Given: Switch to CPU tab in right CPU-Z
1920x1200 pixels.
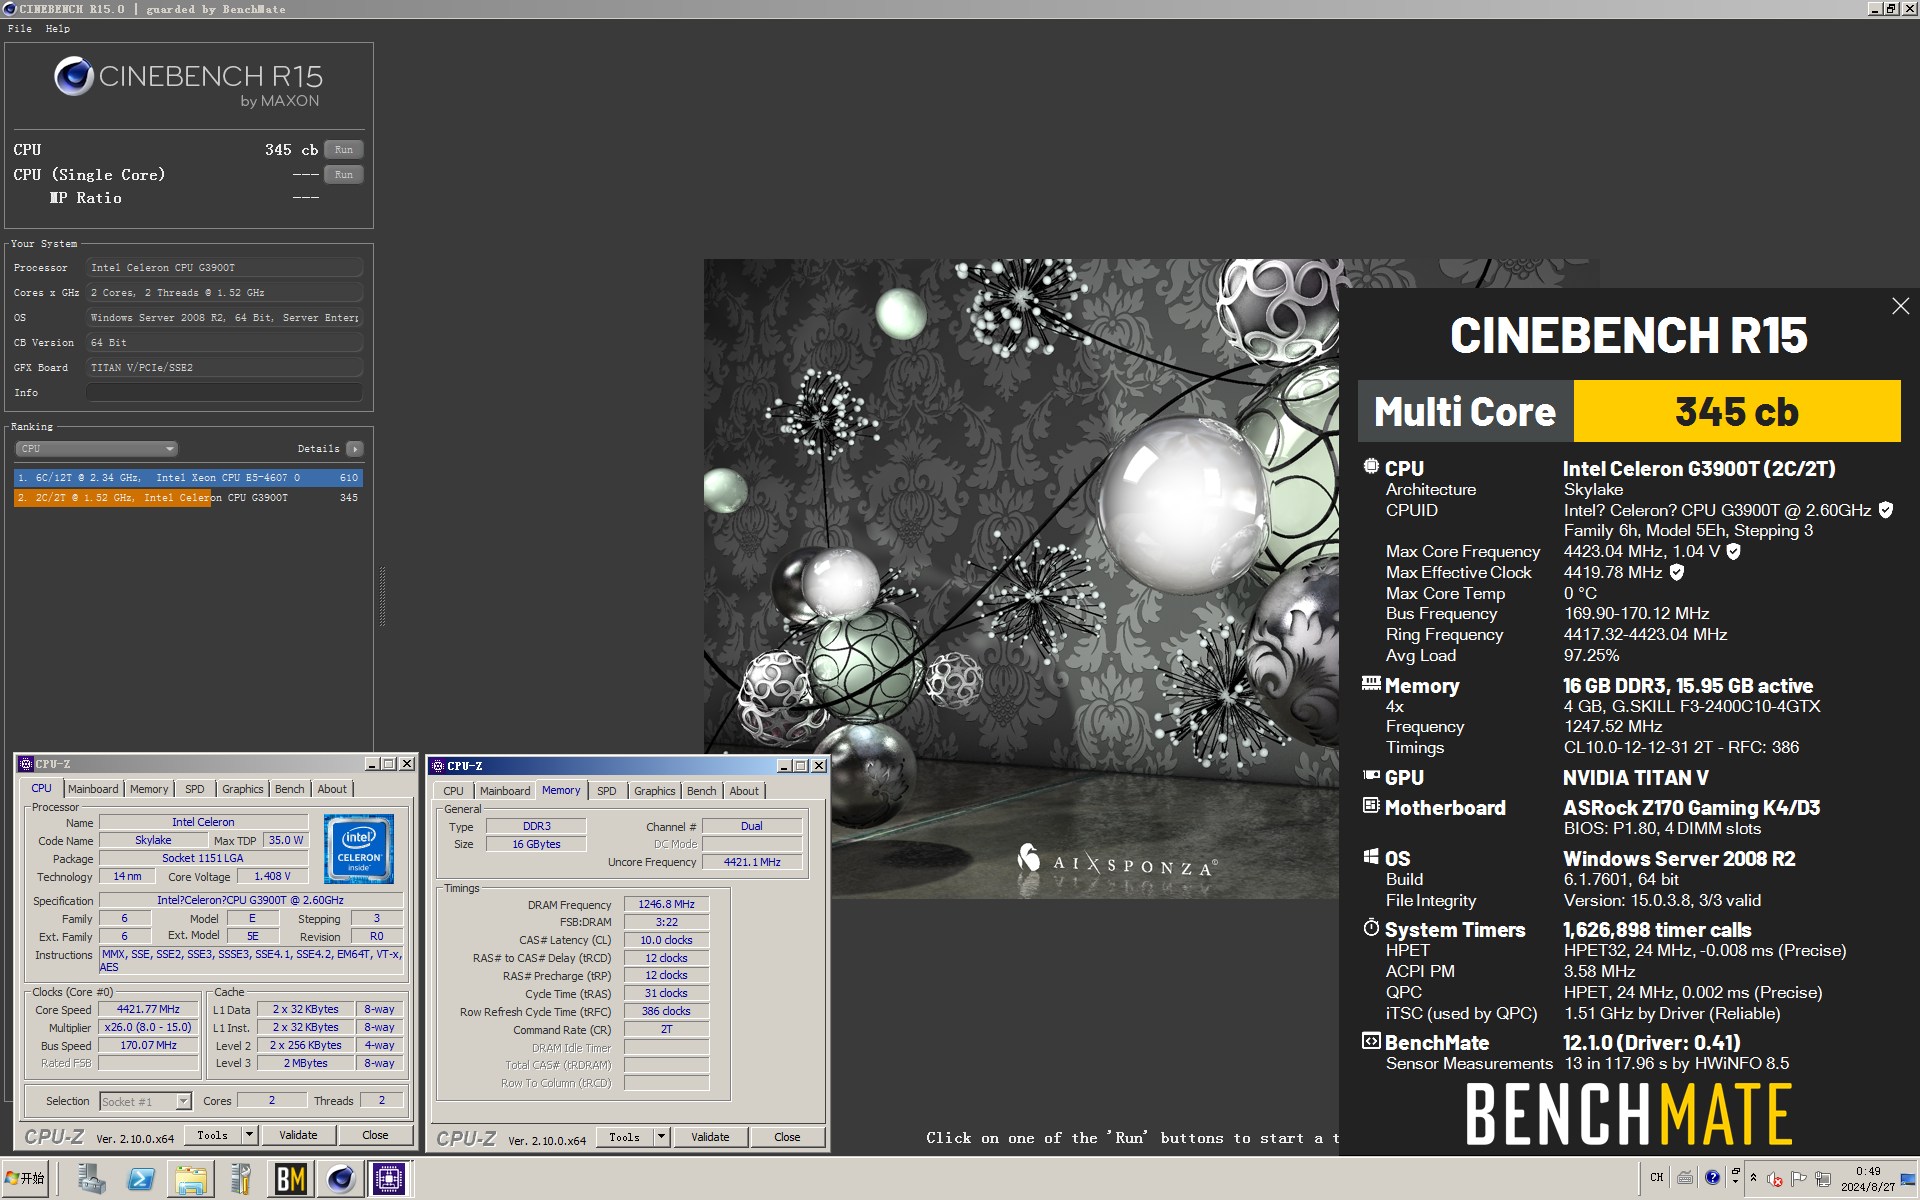Looking at the screenshot, I should [453, 791].
